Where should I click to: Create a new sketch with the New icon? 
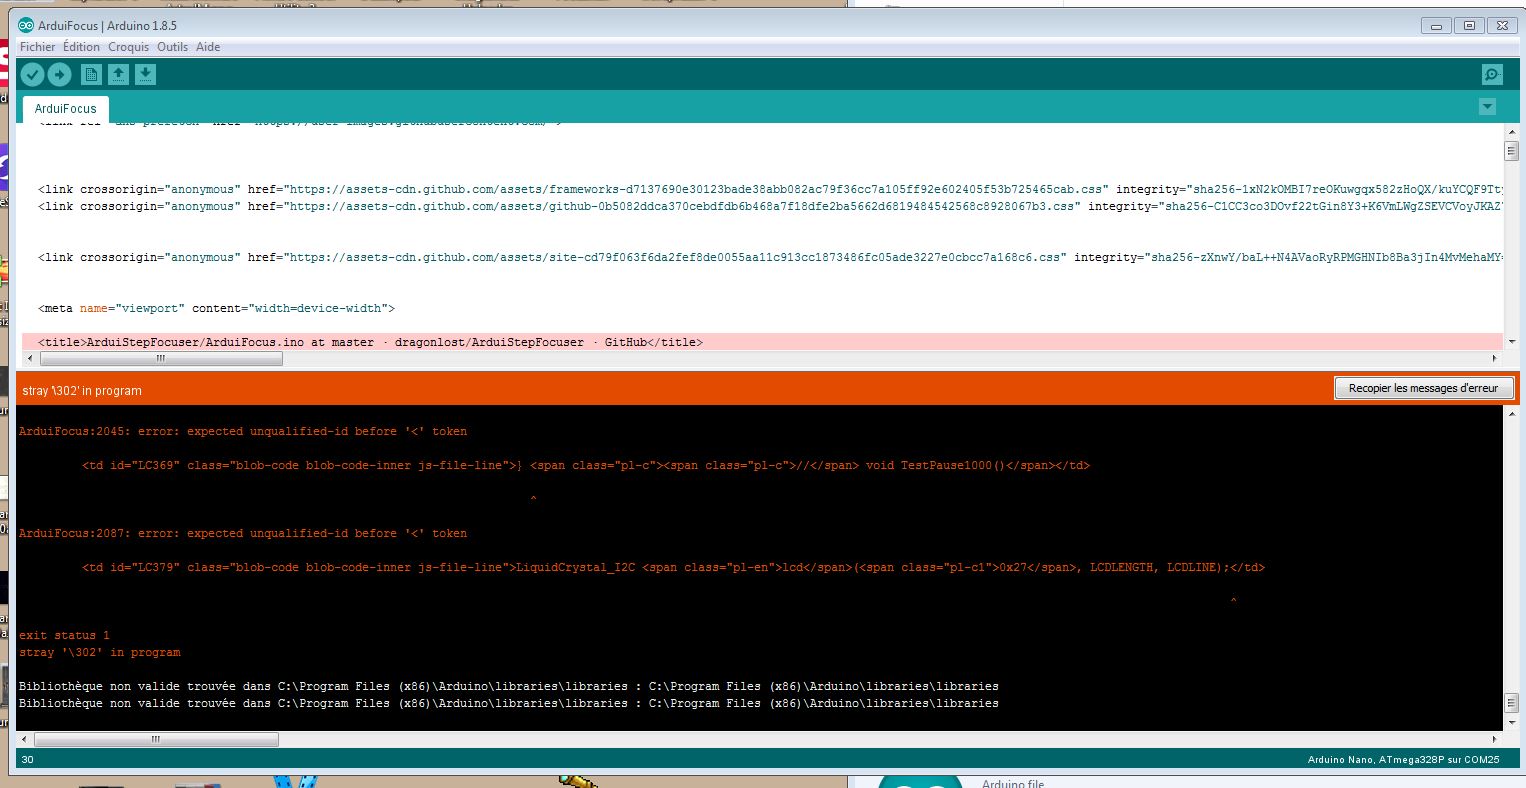point(91,74)
